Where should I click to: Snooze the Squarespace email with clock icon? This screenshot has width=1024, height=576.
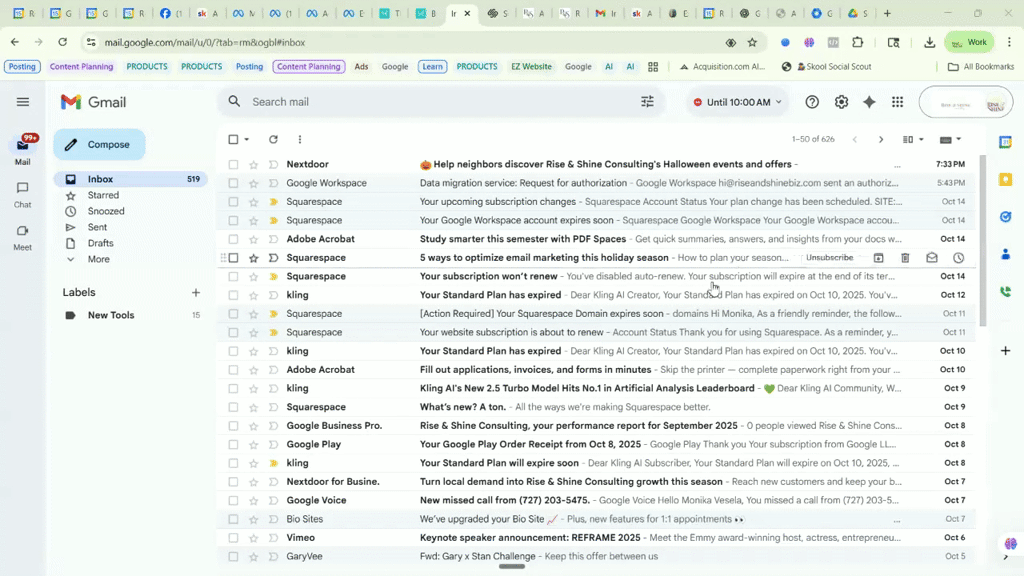[x=957, y=257]
